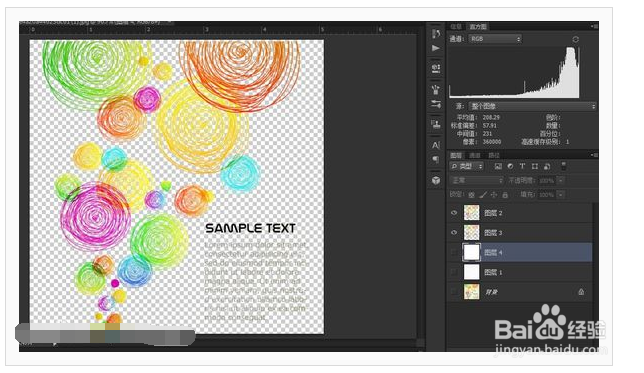Click the mean value 208.29 in histogram
Image resolution: width=644 pixels, height=373 pixels.
(491, 117)
